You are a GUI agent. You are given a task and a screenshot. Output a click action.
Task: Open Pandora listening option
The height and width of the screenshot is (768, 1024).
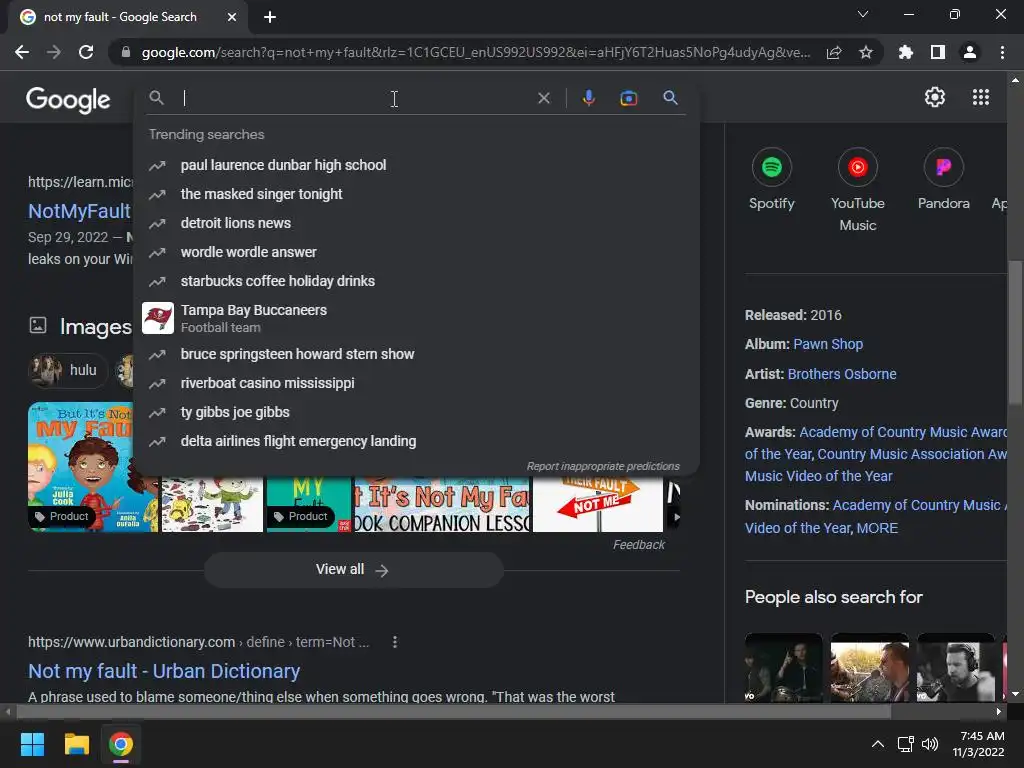[x=943, y=180]
